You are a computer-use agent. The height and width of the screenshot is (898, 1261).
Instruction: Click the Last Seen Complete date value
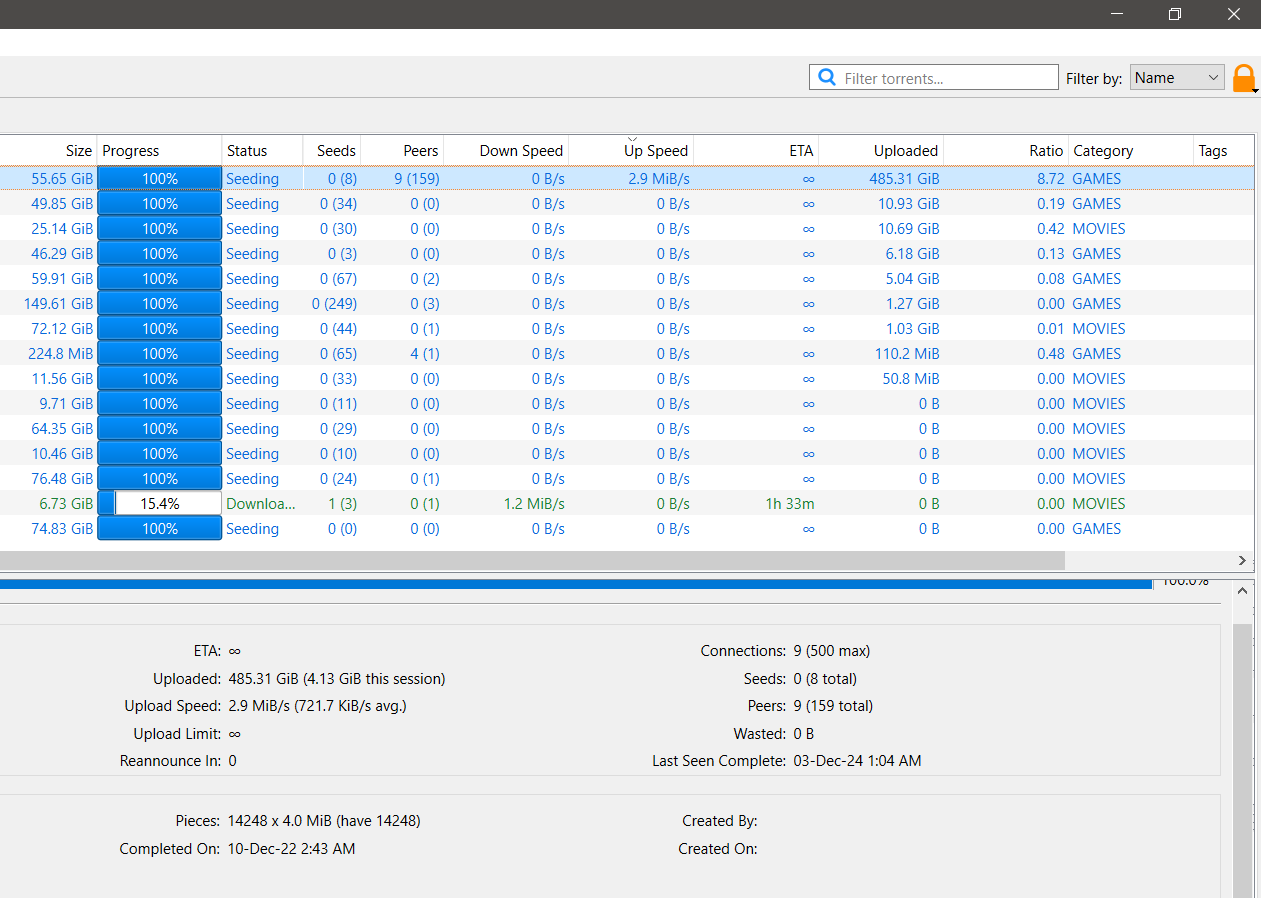pyautogui.click(x=857, y=761)
